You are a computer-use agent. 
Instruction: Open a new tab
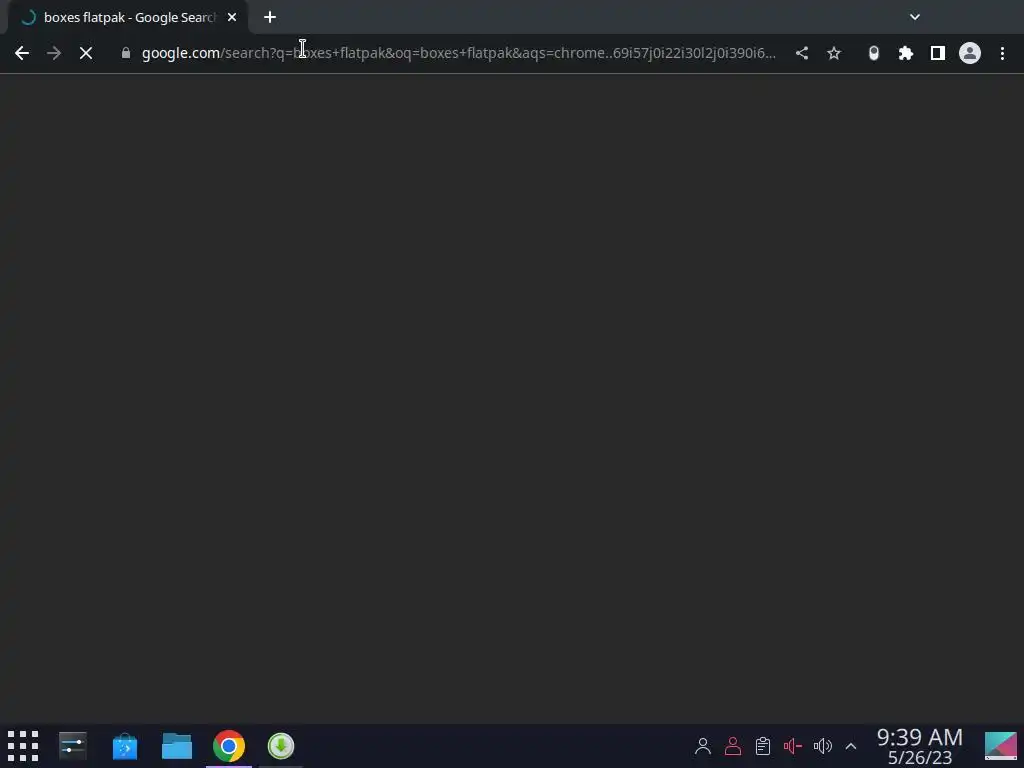pos(270,17)
